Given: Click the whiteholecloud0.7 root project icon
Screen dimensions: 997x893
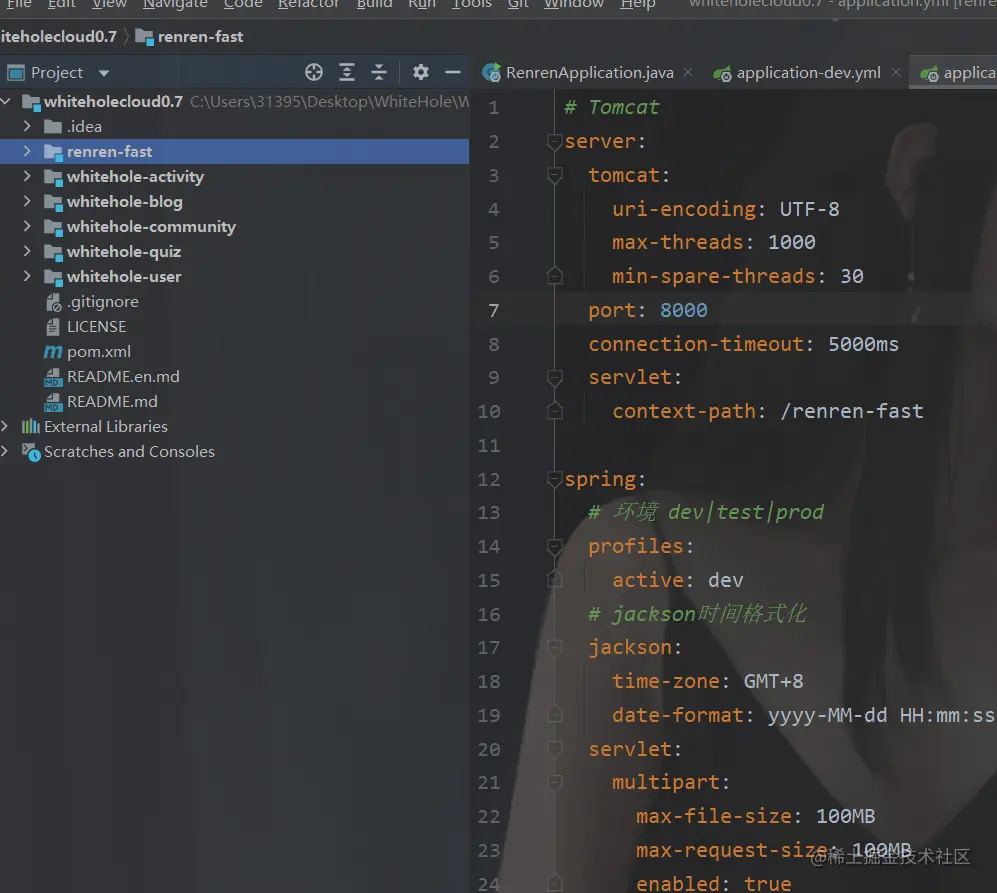Looking at the screenshot, I should 31,102.
